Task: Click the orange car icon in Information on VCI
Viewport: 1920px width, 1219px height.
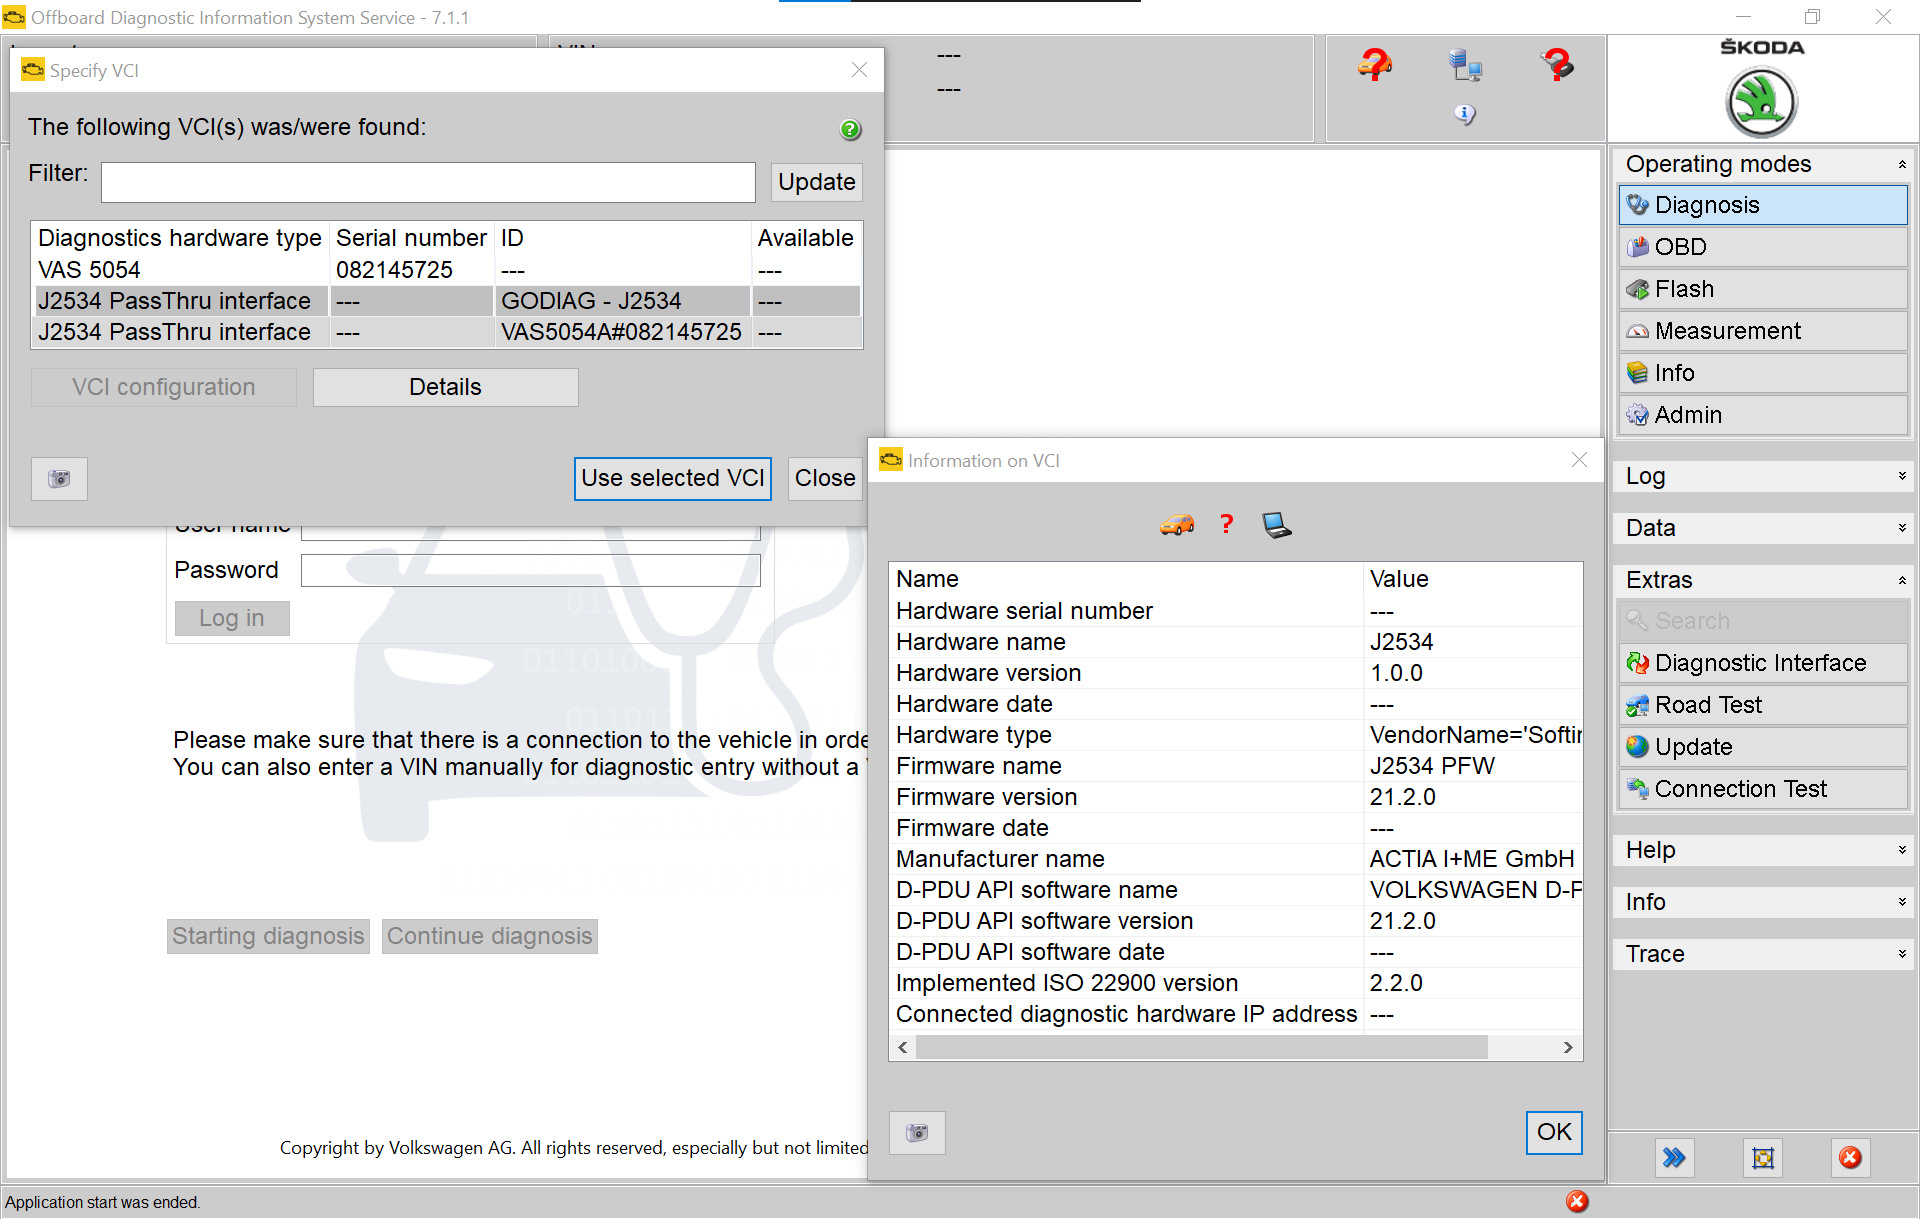Action: point(1177,525)
